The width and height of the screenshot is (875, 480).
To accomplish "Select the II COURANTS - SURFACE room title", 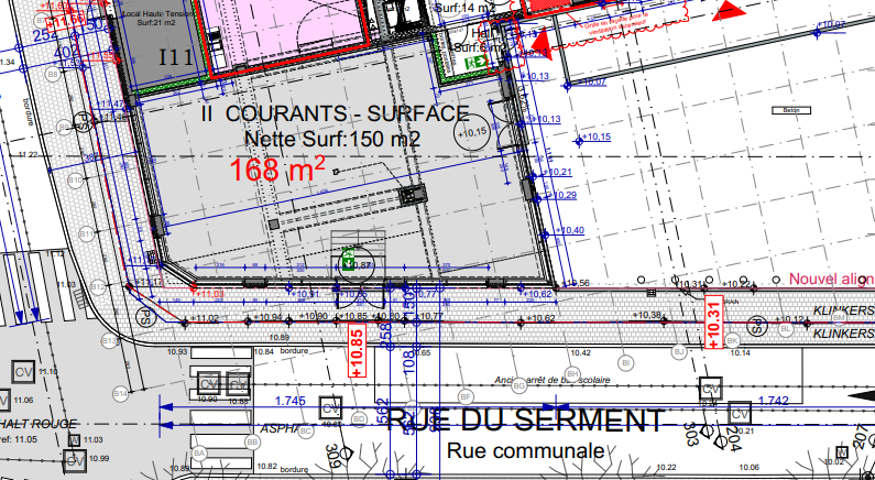I will coord(334,113).
